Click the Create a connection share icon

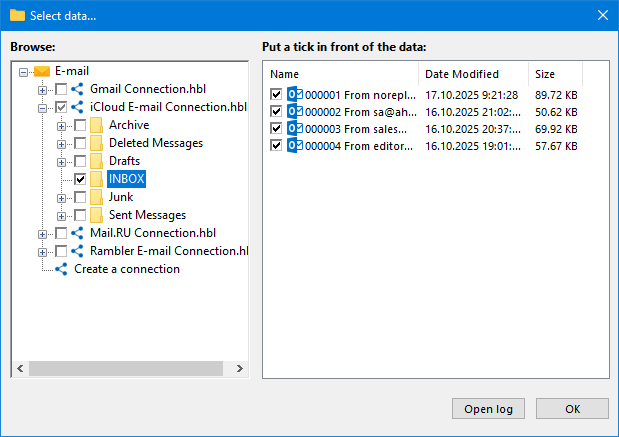point(61,269)
